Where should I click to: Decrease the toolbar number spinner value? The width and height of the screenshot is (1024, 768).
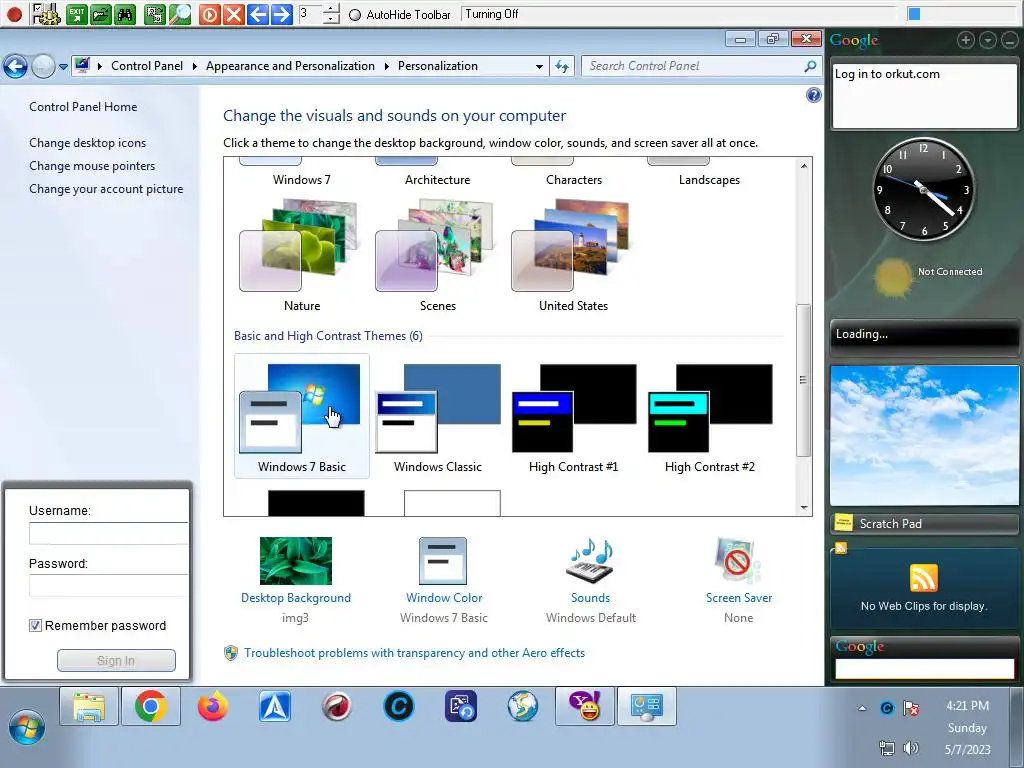point(332,19)
